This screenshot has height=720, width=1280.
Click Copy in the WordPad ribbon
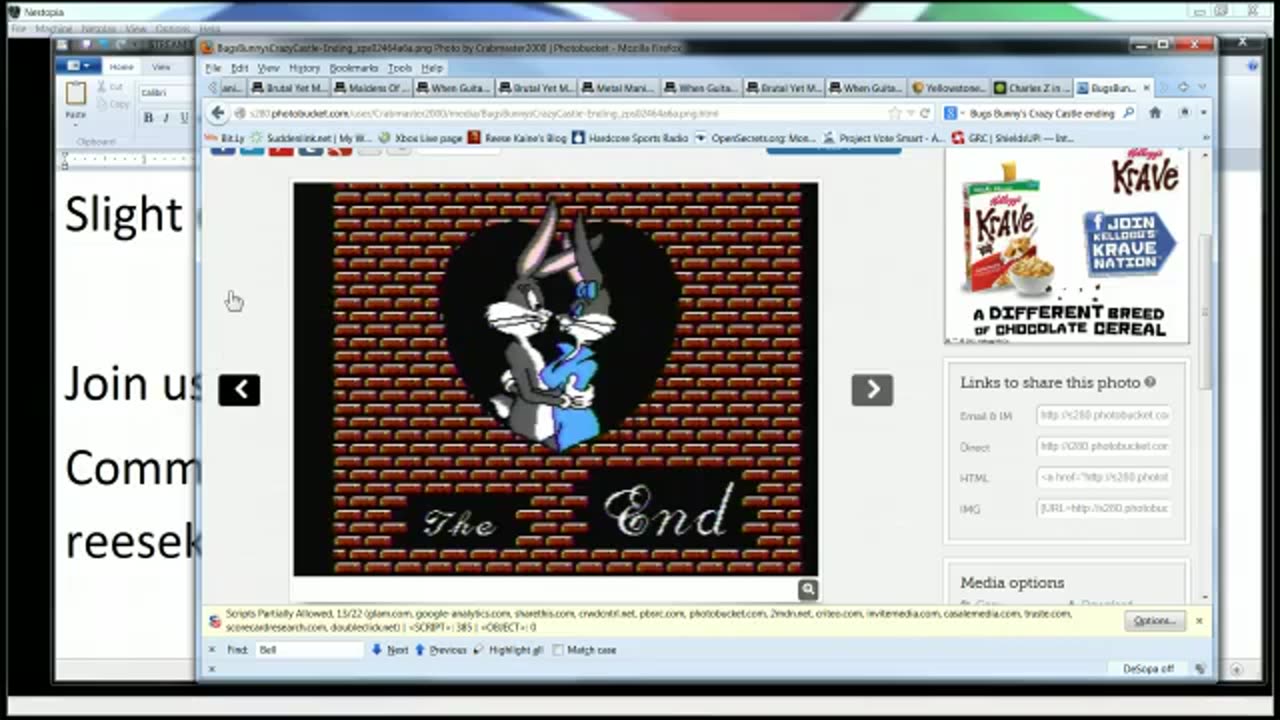click(112, 104)
